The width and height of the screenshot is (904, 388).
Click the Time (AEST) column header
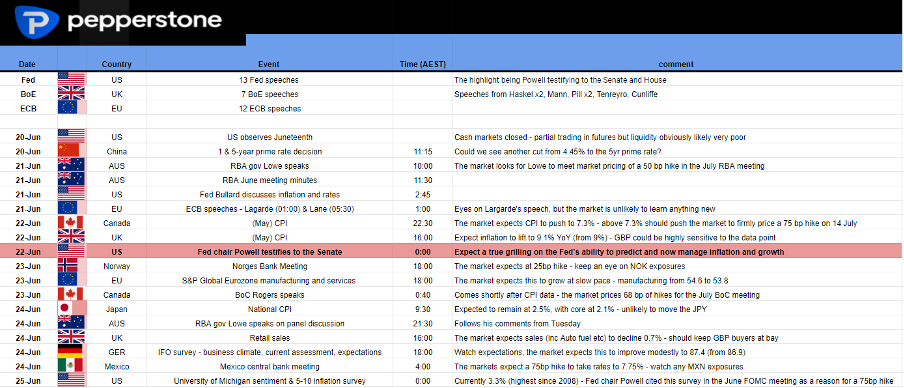click(423, 64)
